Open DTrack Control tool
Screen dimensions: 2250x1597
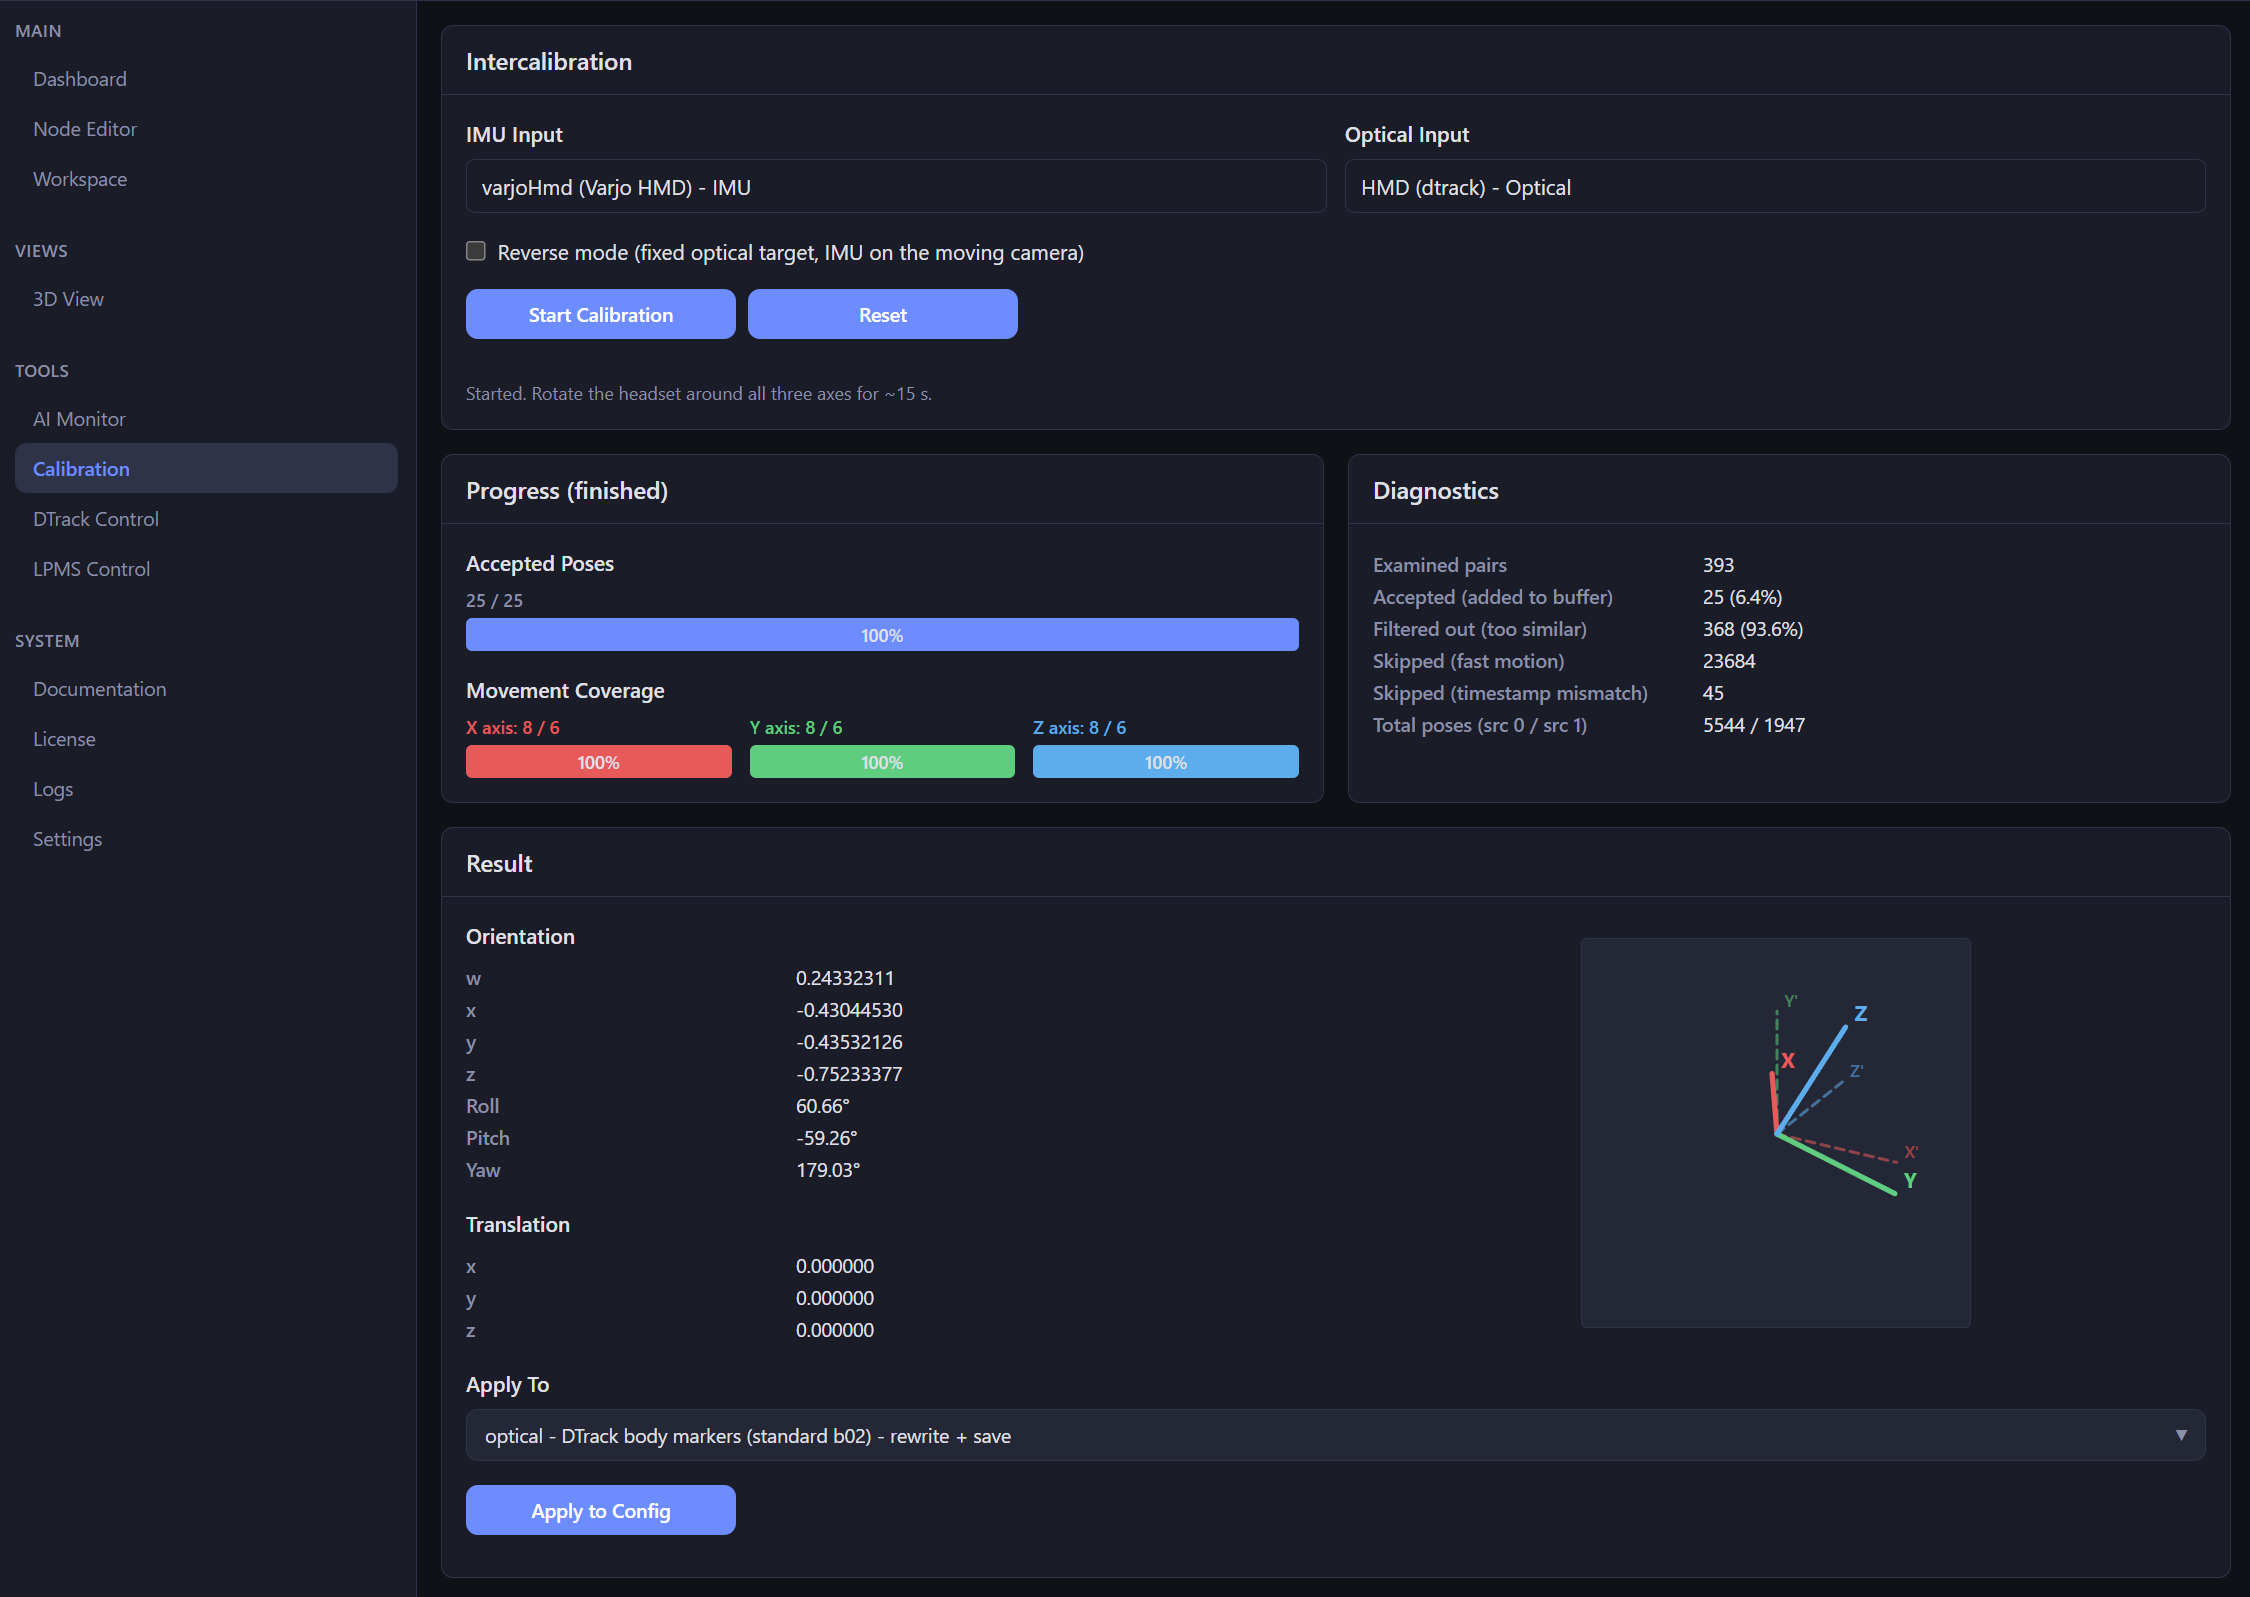pyautogui.click(x=96, y=519)
